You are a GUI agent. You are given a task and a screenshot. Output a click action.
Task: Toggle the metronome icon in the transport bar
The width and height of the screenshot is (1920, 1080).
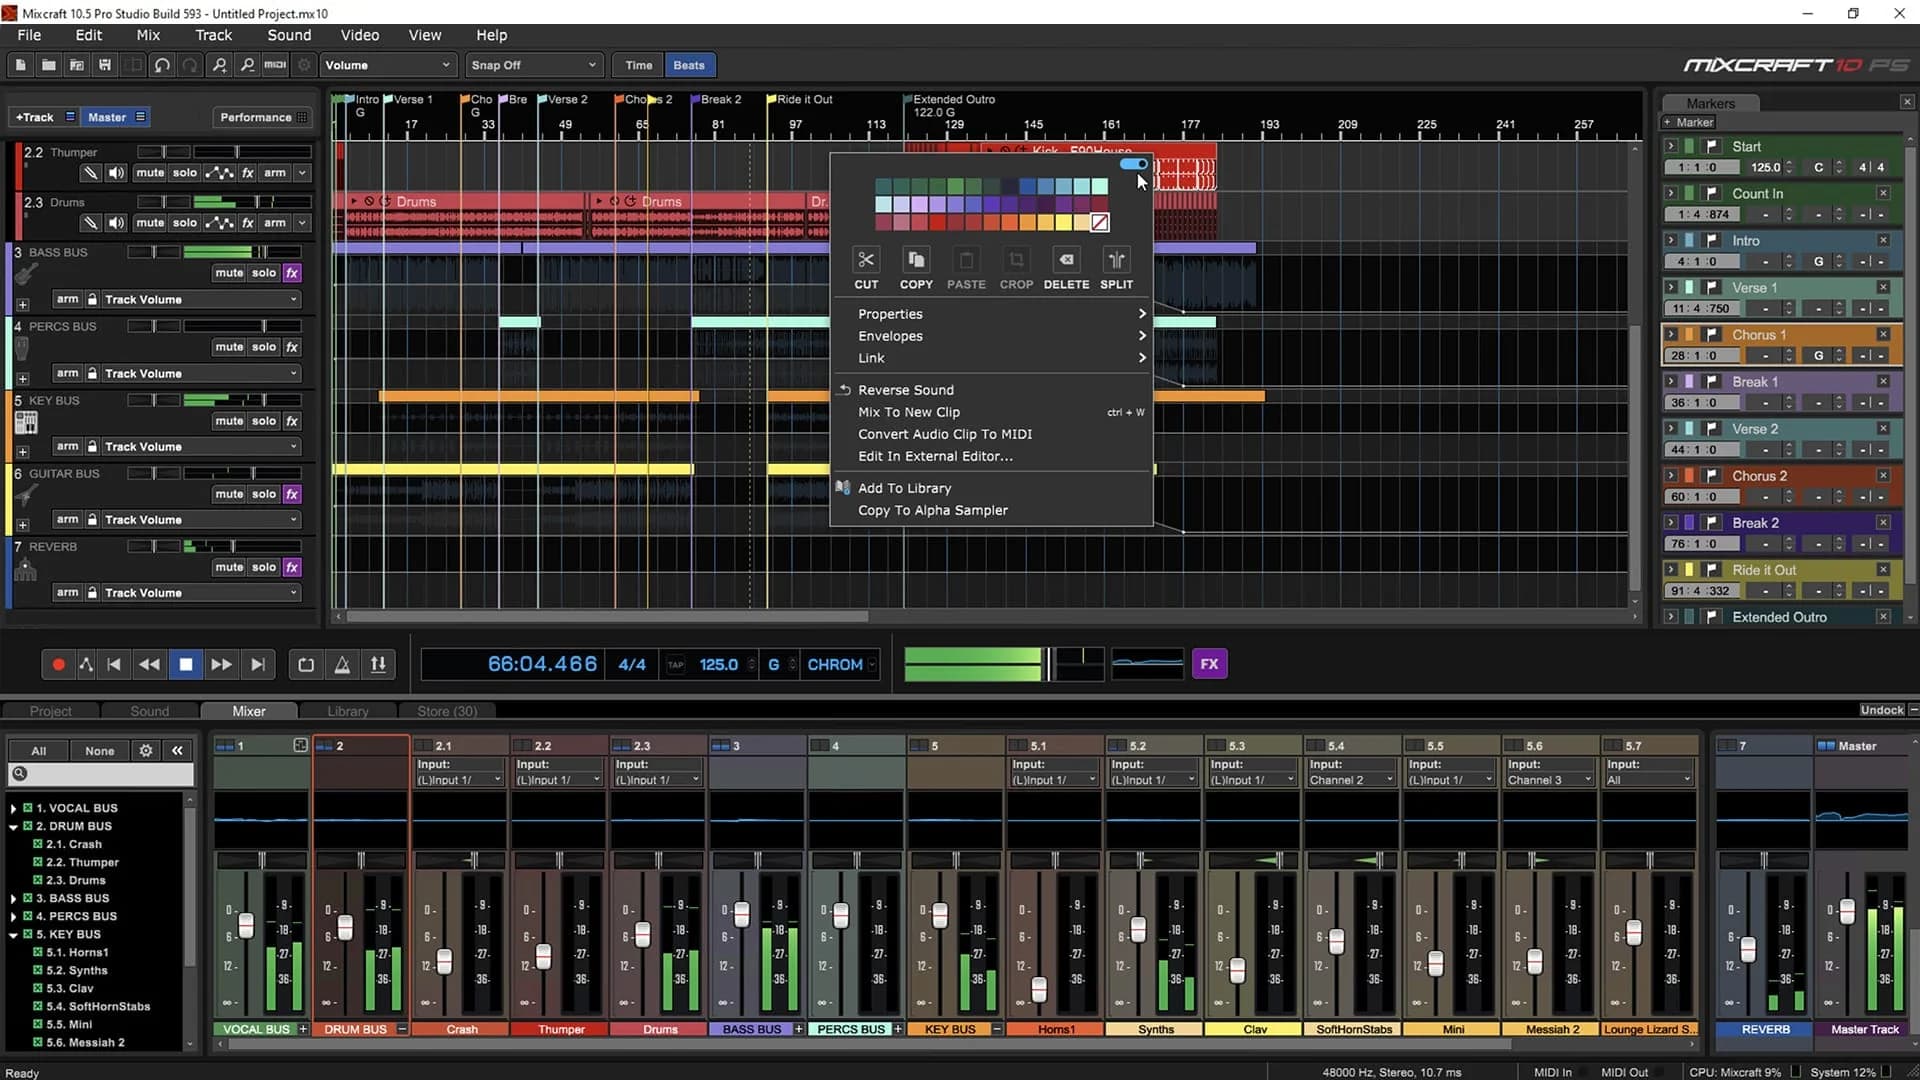(x=342, y=663)
